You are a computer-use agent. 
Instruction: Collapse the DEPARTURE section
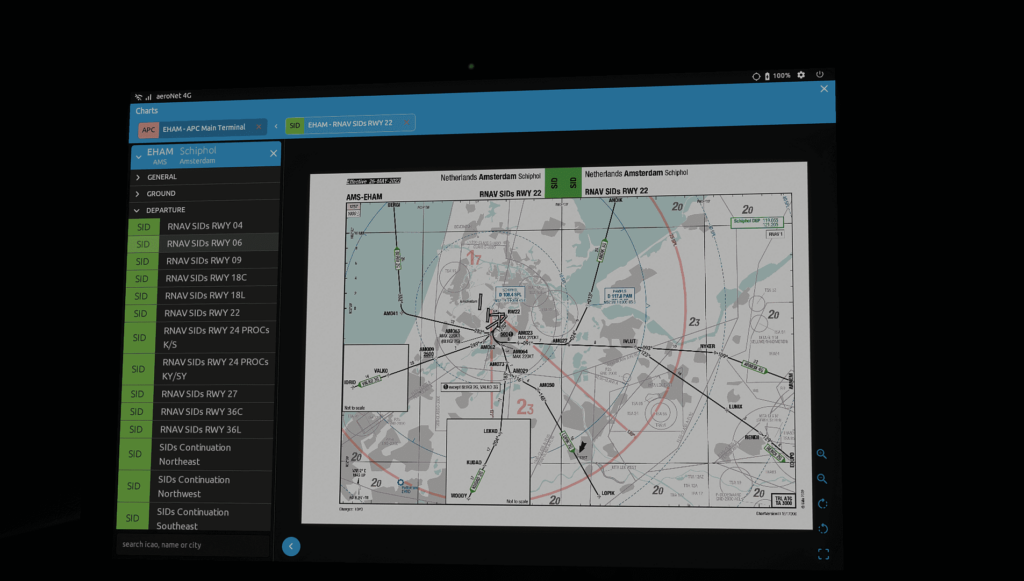[204, 210]
